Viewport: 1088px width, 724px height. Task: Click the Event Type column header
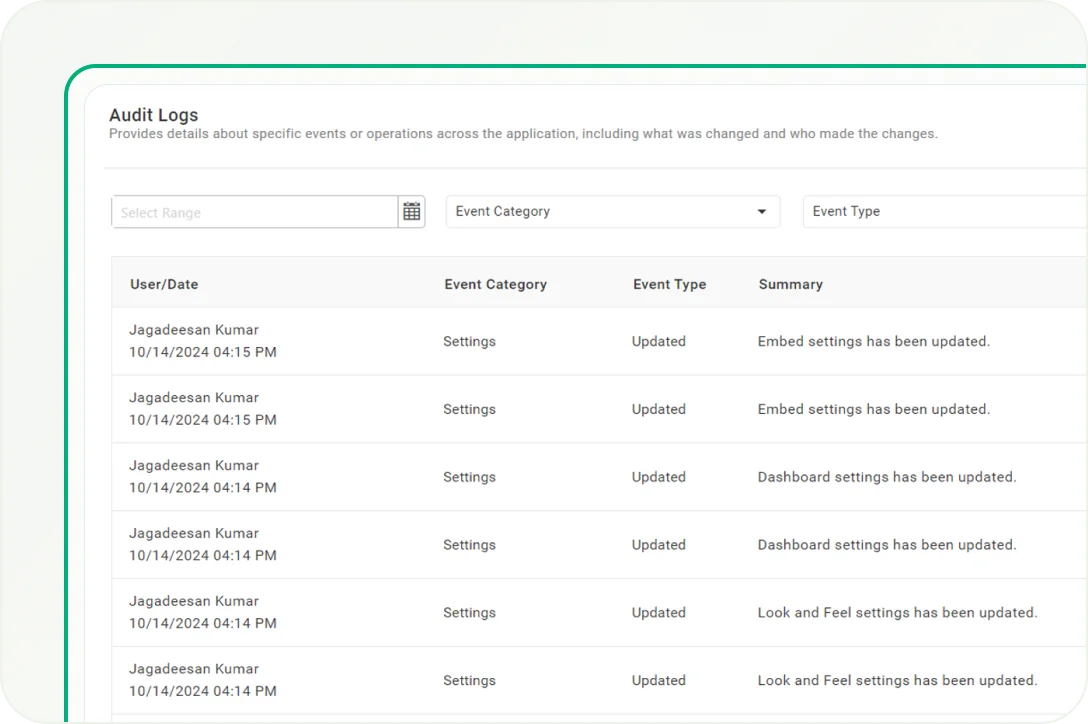point(669,284)
